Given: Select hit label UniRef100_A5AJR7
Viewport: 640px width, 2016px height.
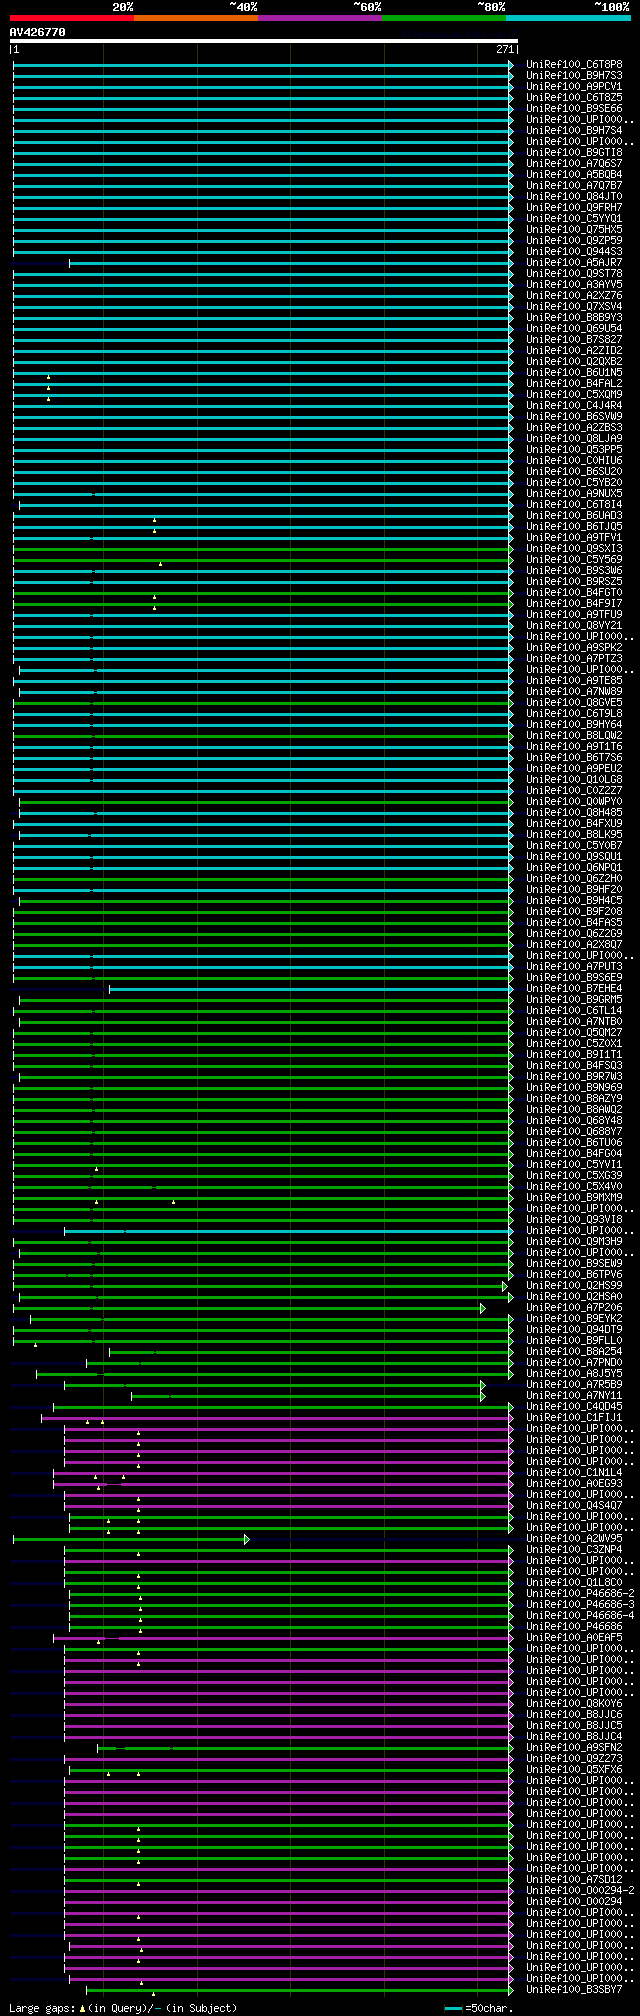Looking at the screenshot, I should coord(574,262).
